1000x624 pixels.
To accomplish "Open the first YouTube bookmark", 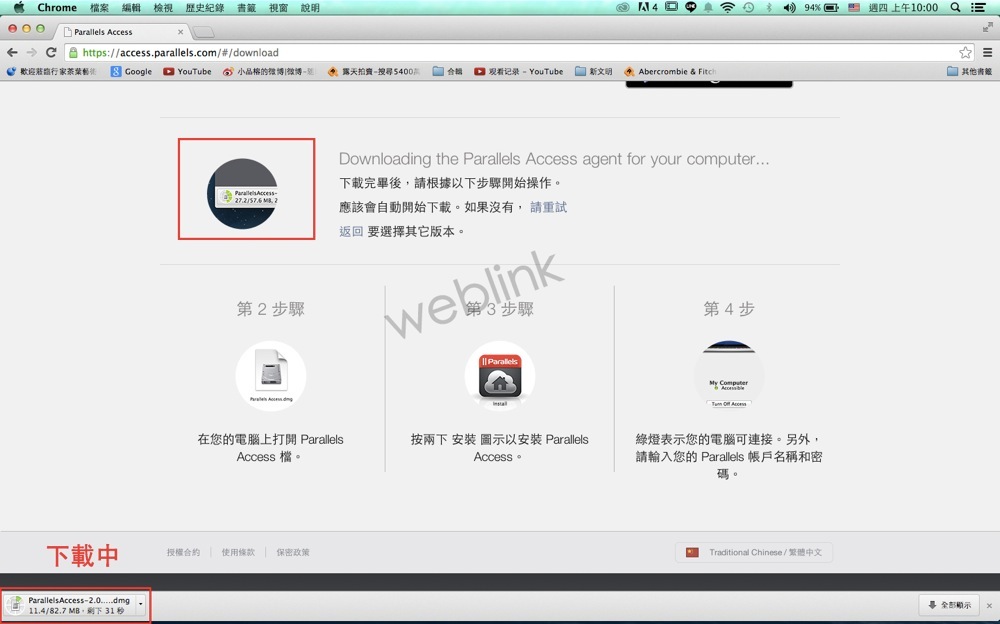I will [187, 71].
